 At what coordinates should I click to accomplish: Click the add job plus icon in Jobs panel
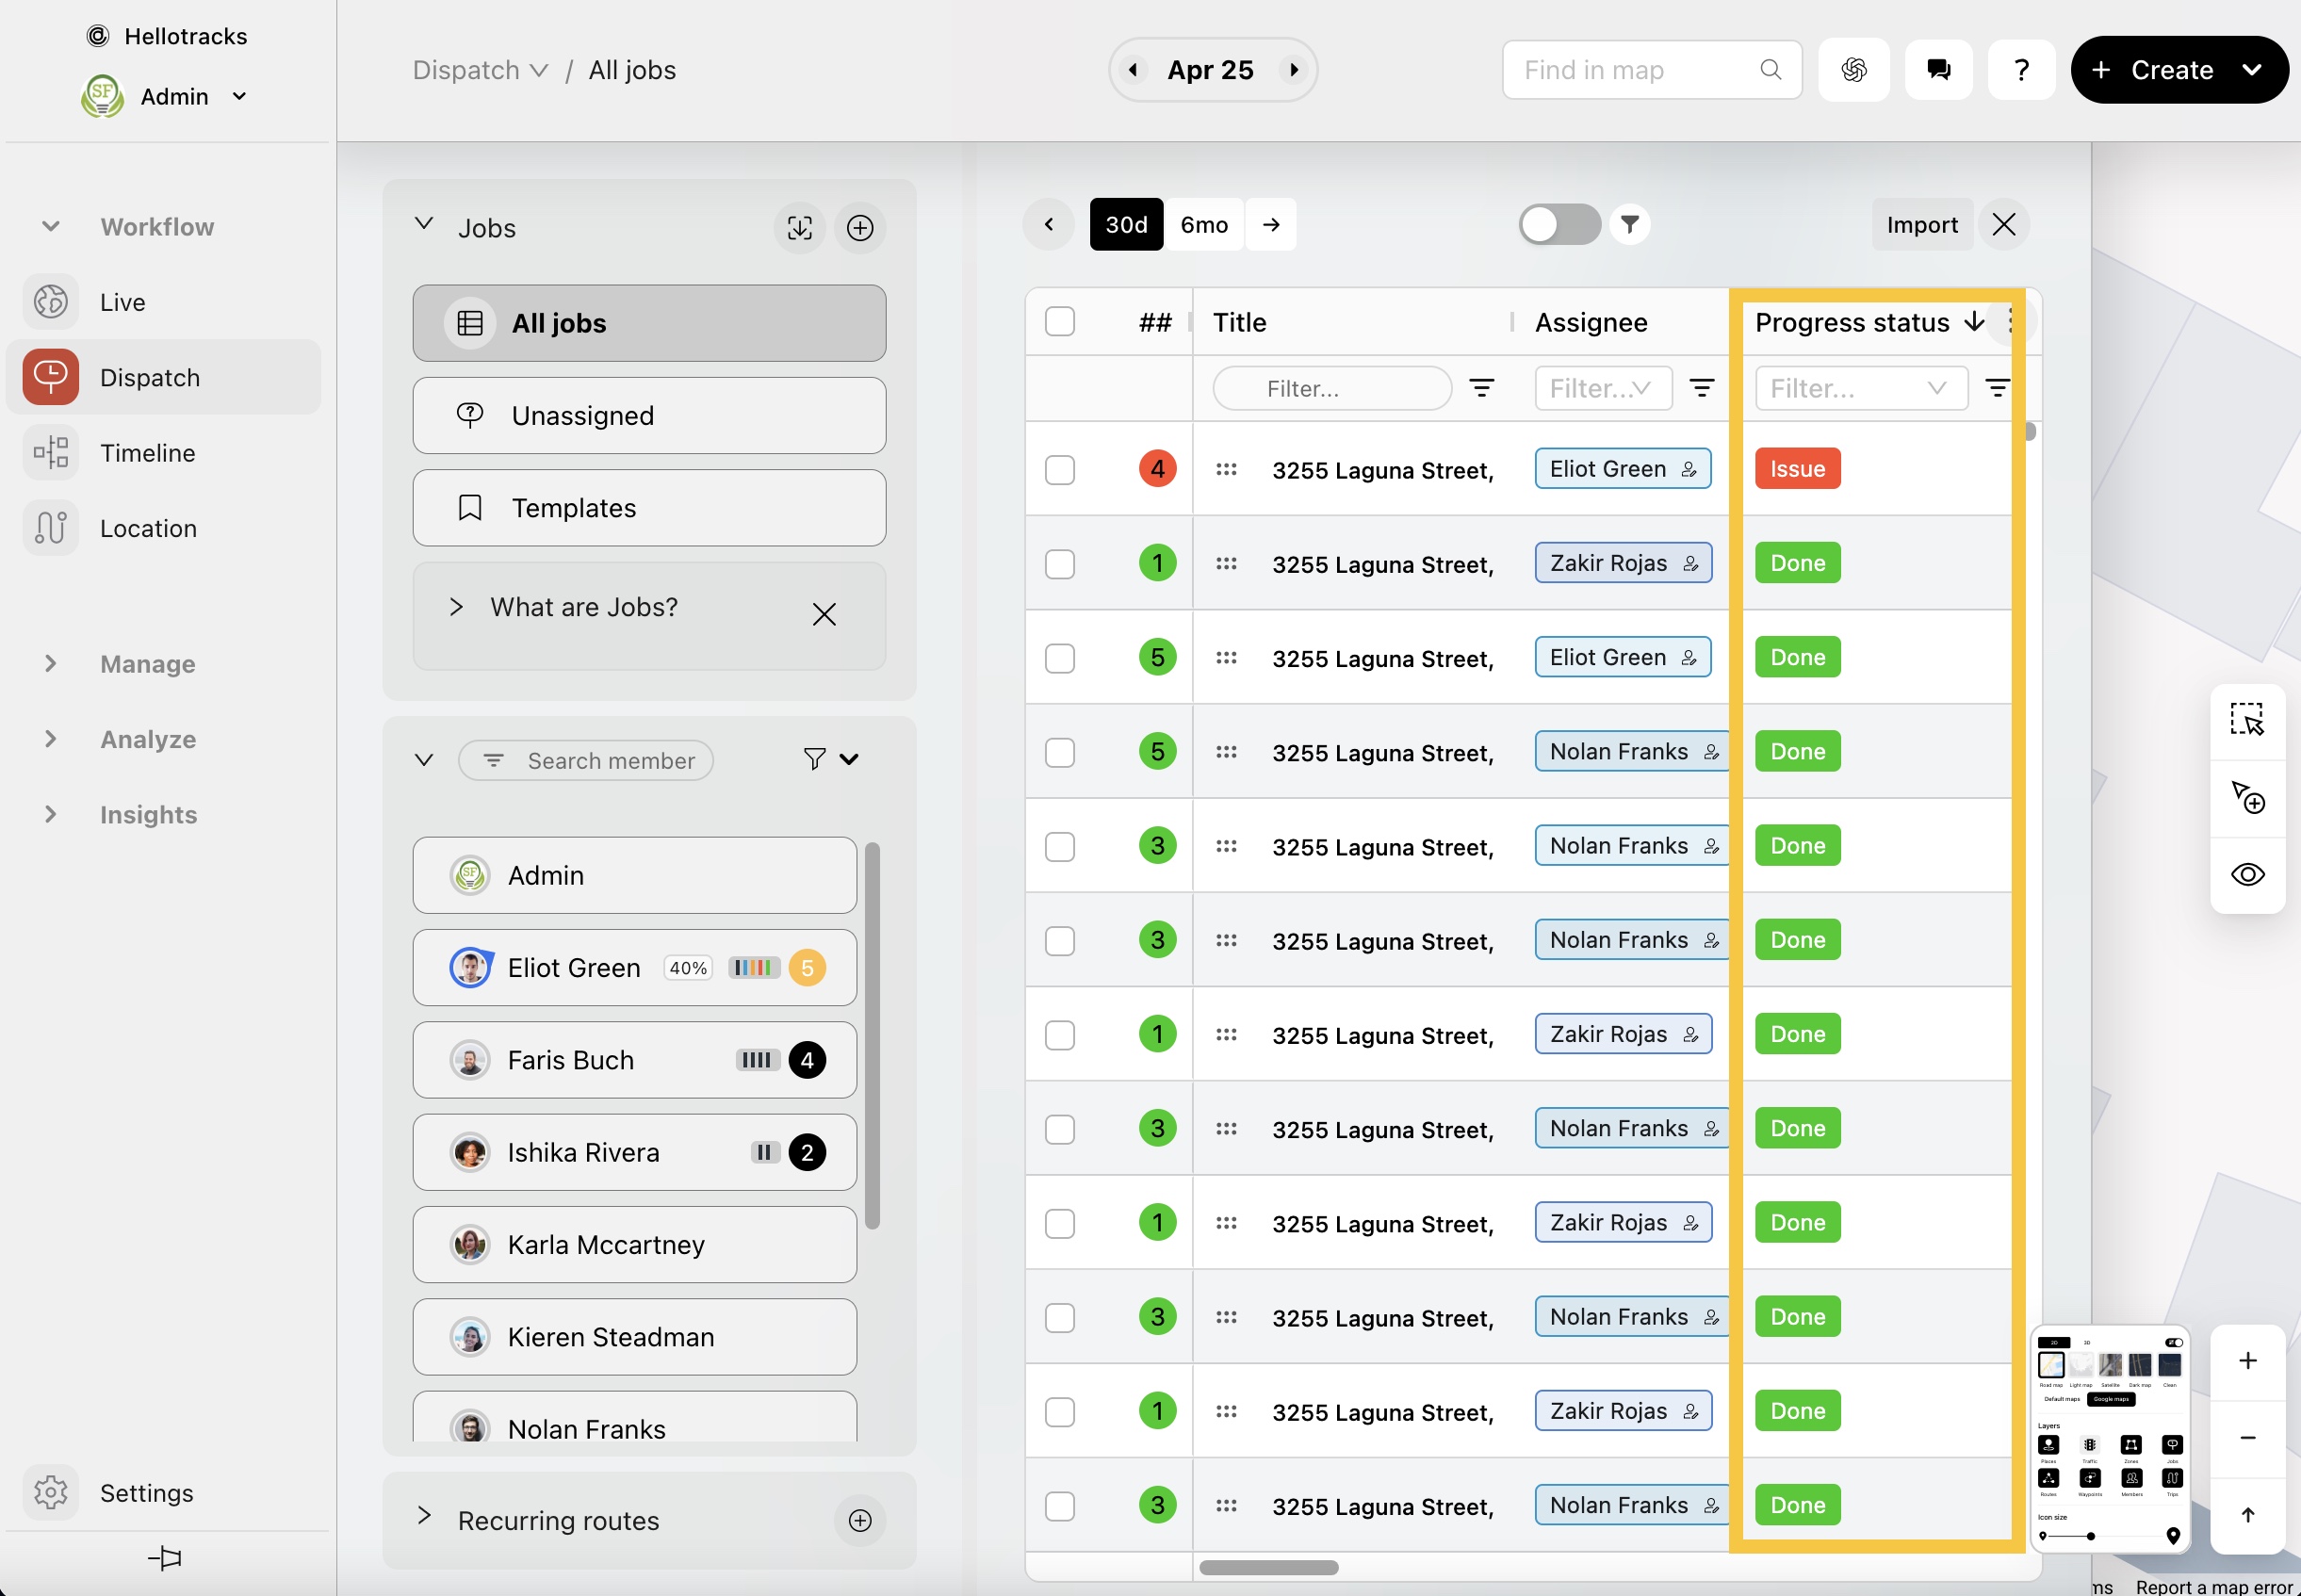point(859,228)
